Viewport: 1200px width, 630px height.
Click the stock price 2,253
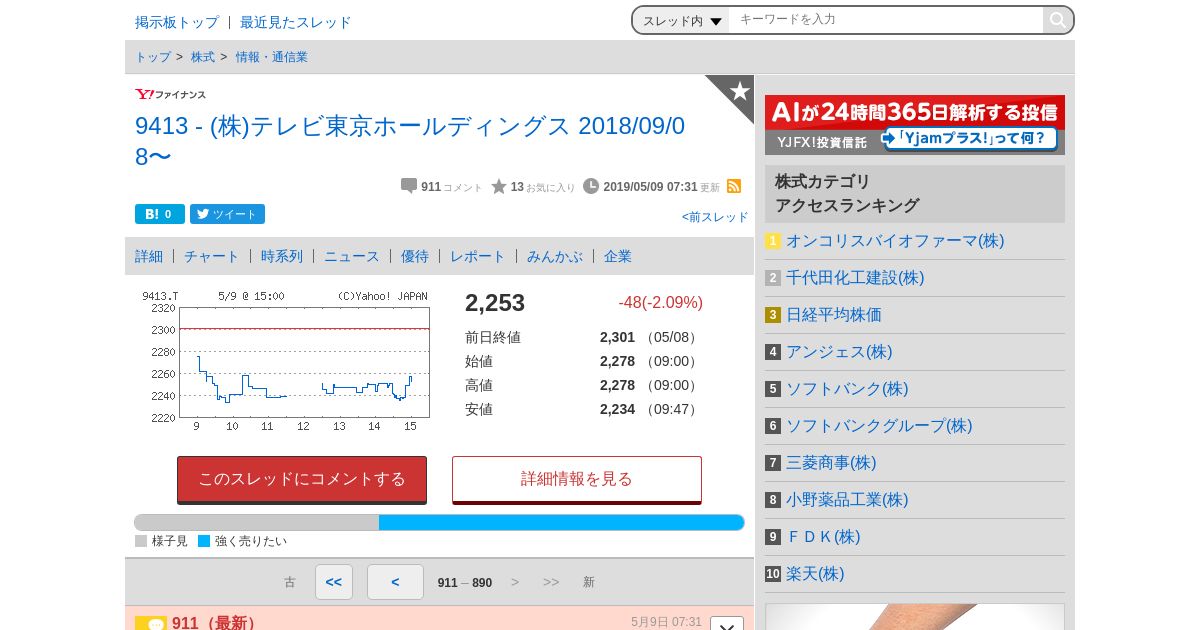click(x=495, y=303)
